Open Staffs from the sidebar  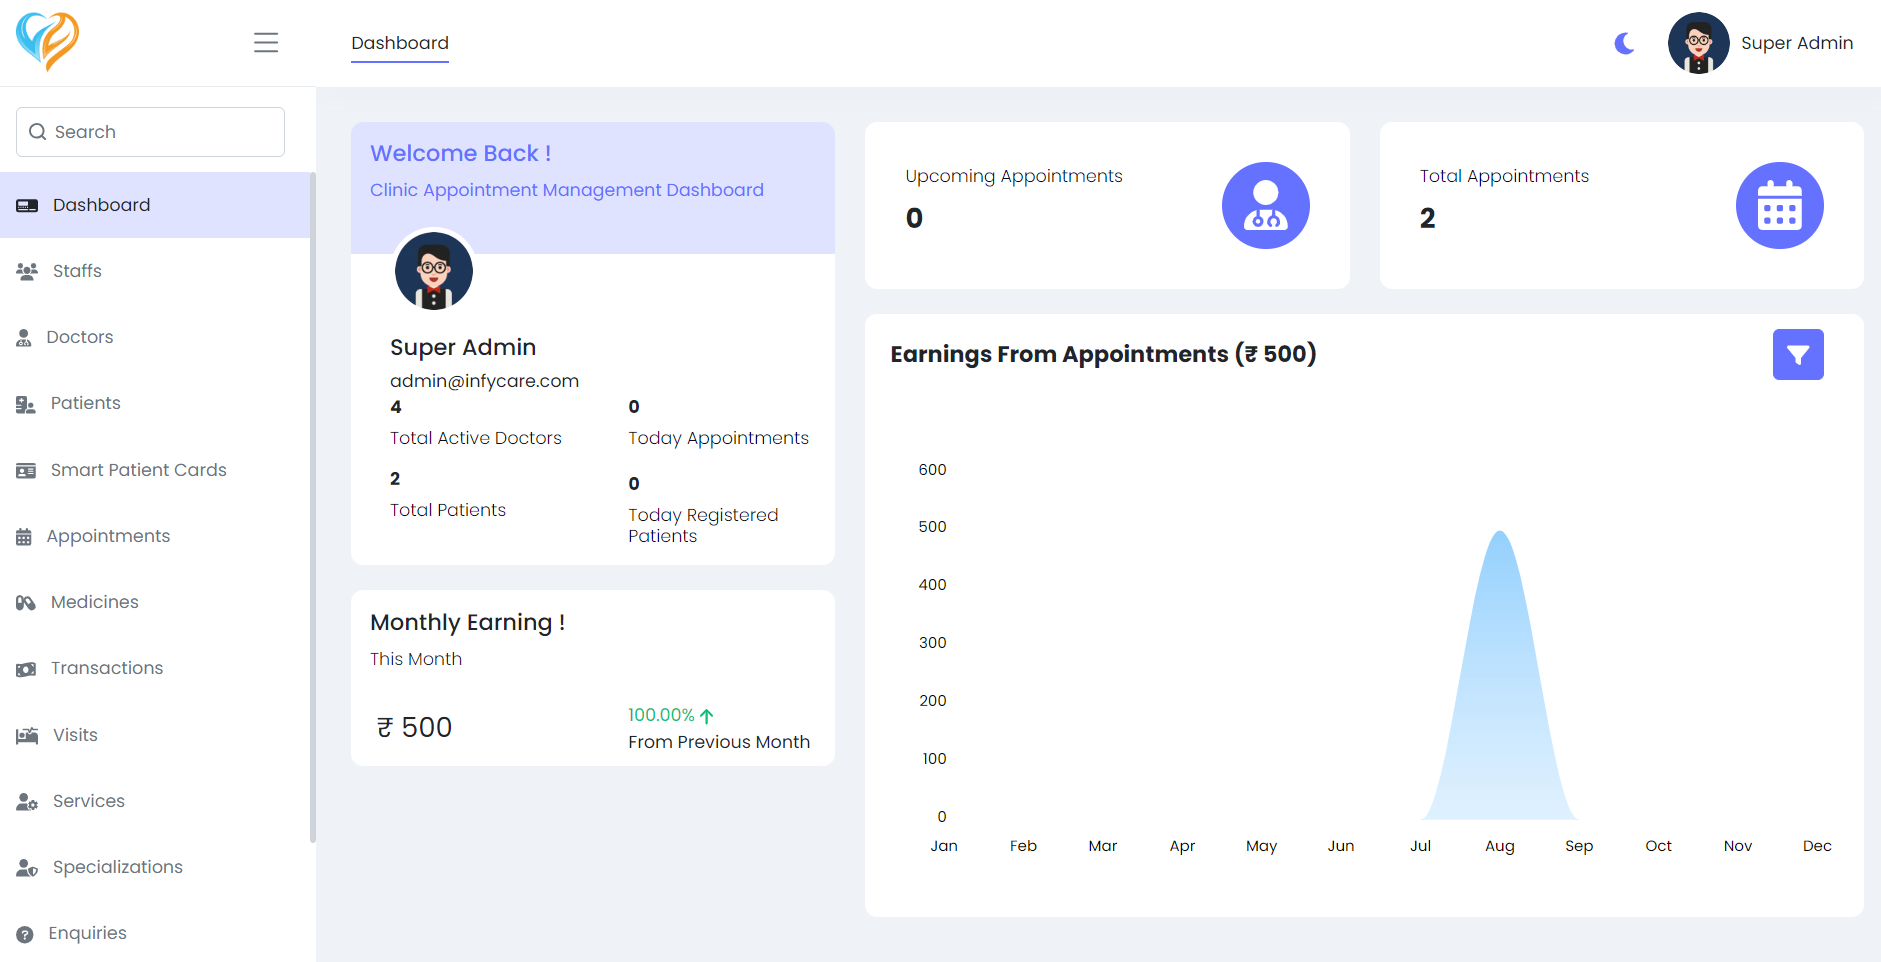77,271
